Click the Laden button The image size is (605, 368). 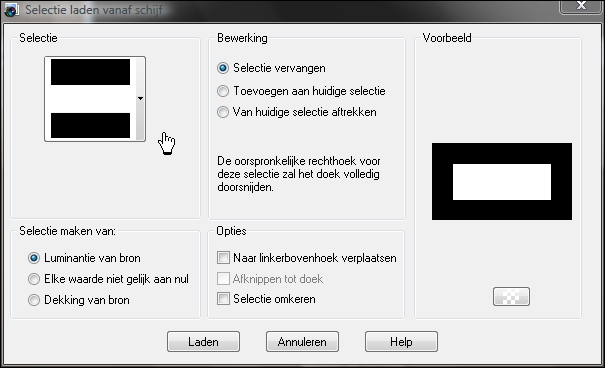pos(203,342)
